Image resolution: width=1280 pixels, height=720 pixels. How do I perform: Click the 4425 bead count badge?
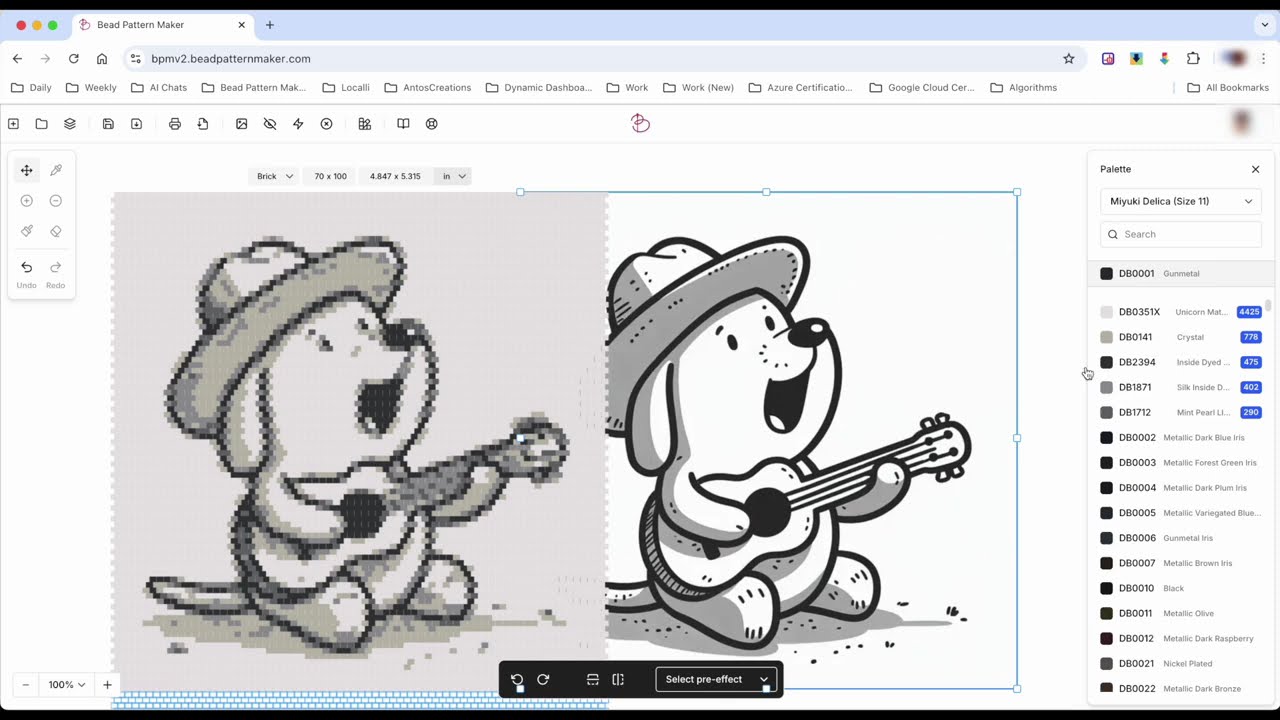[x=1249, y=312]
